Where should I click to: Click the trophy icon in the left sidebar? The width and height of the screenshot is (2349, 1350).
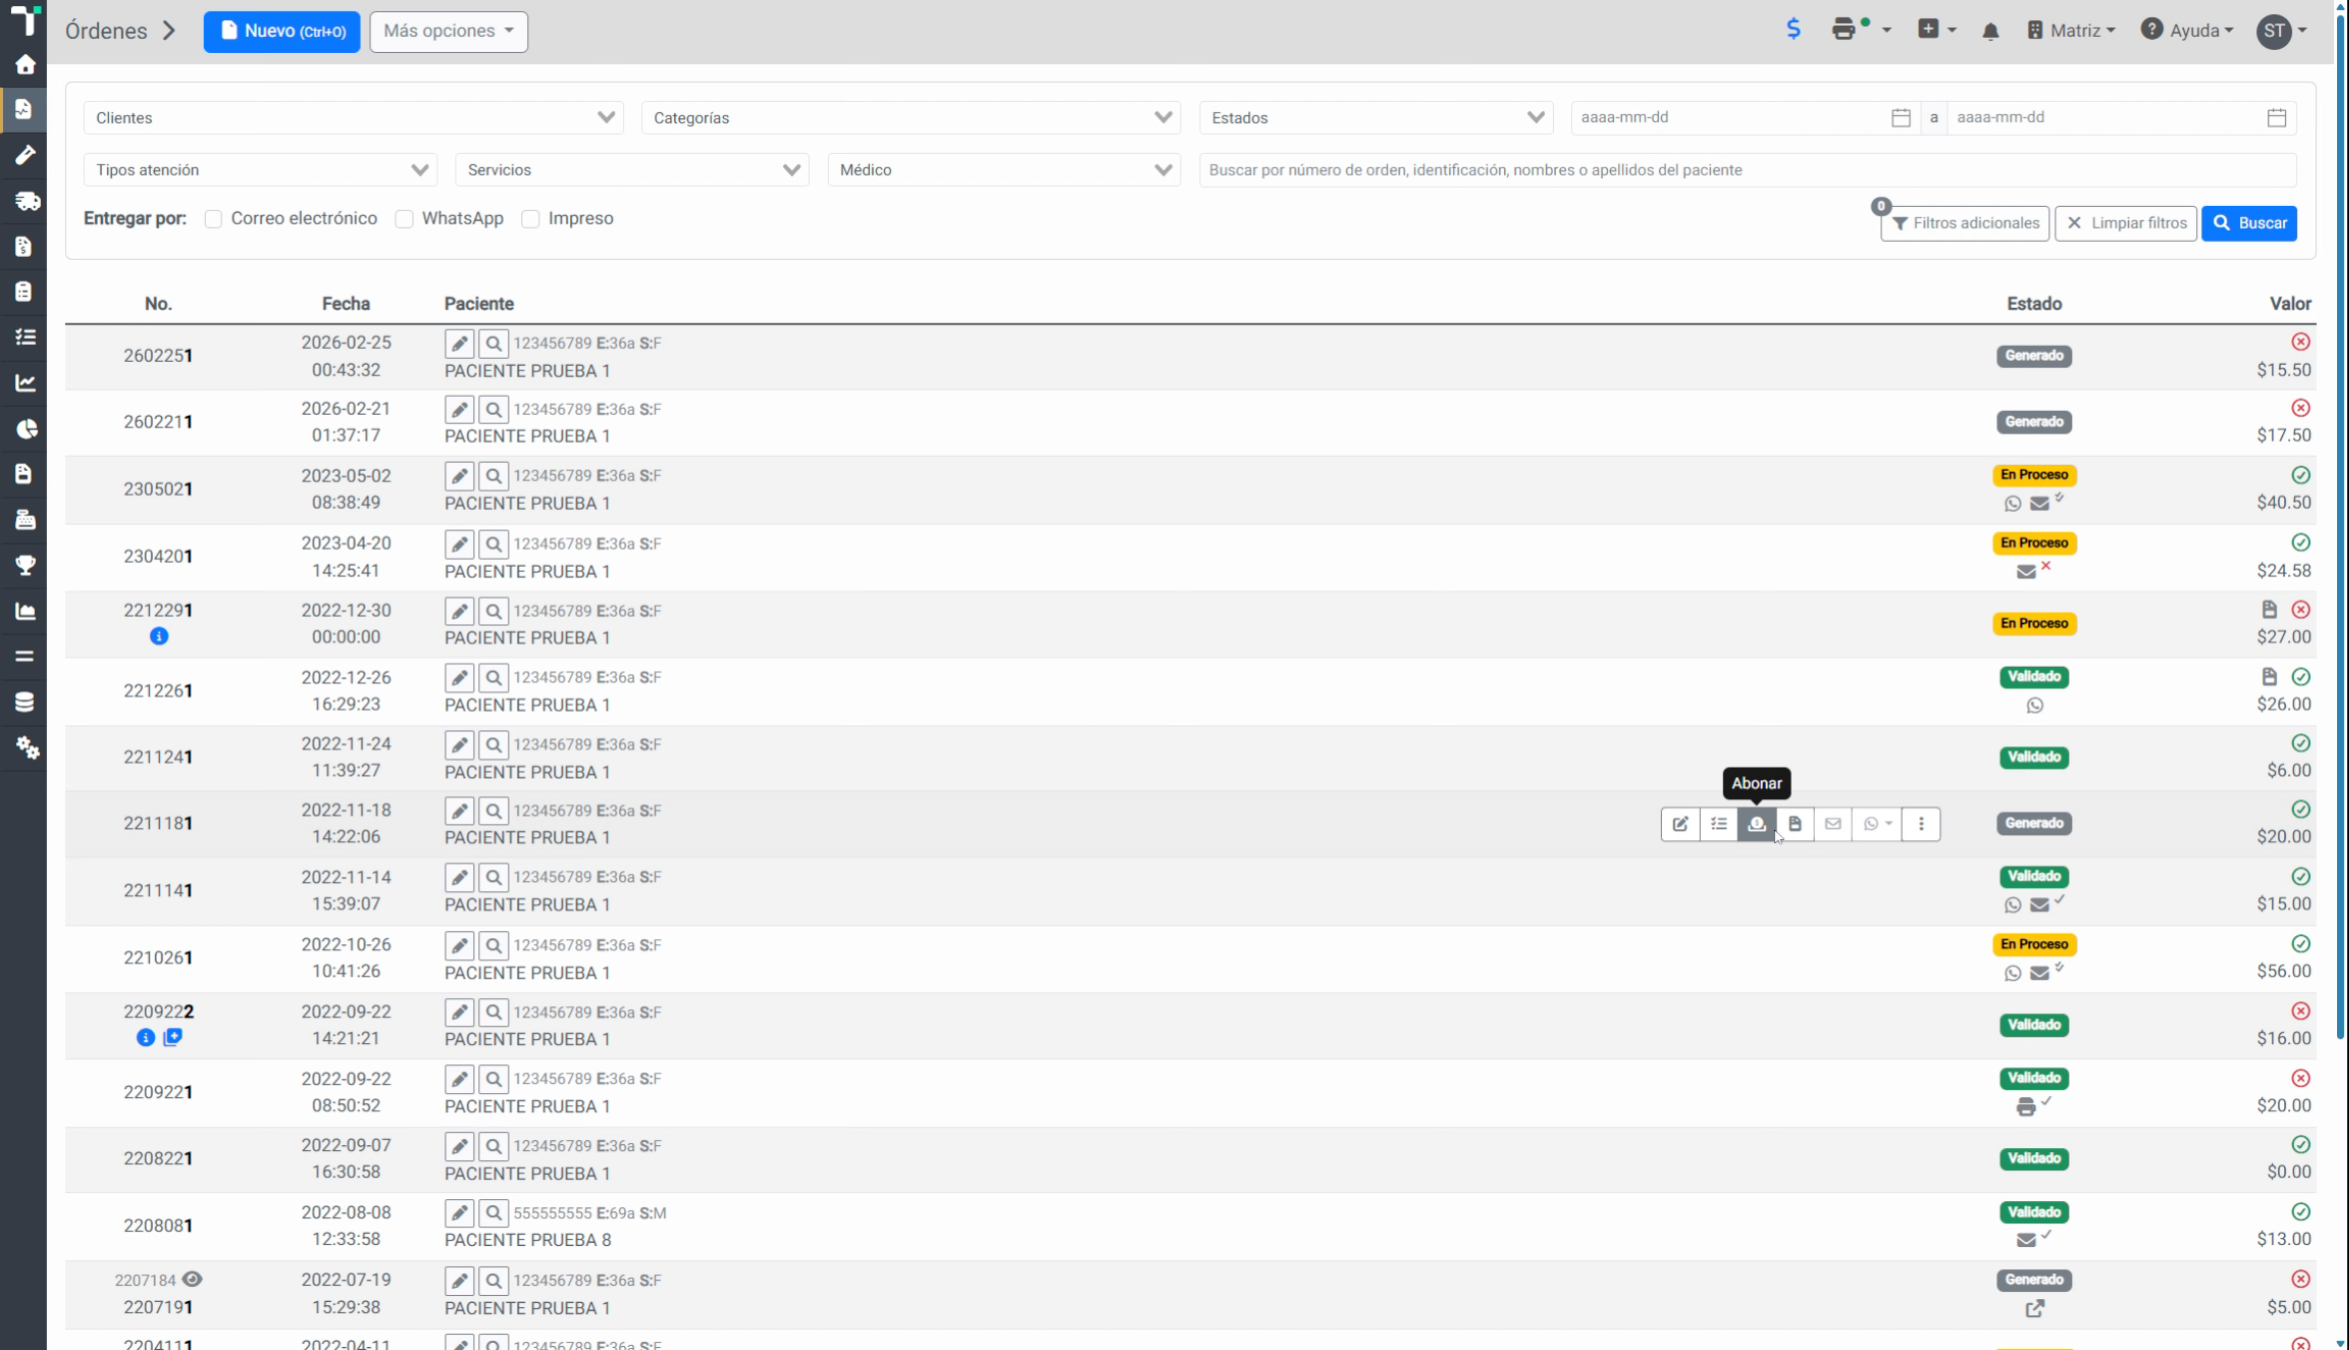(x=25, y=565)
